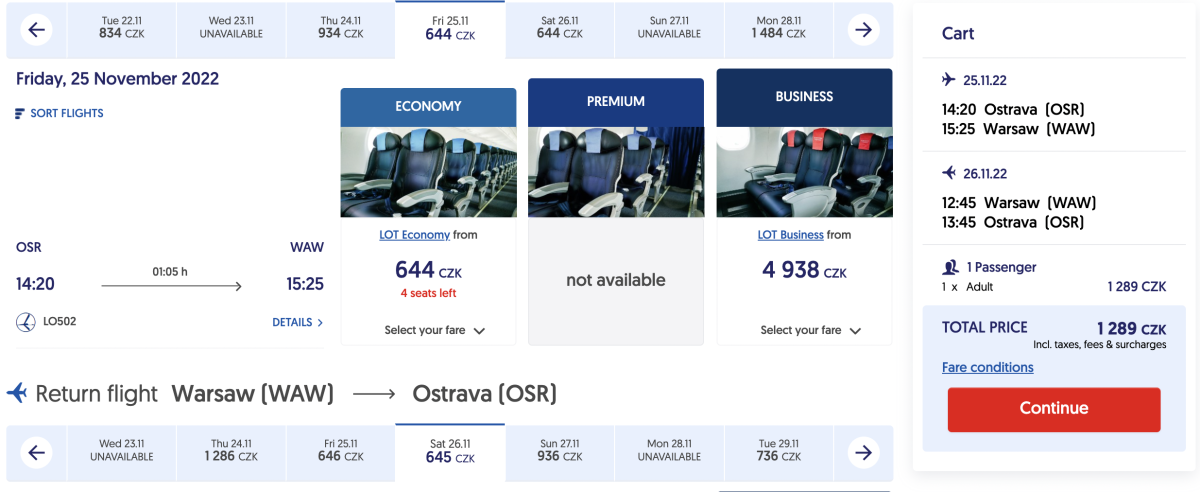
Task: Open the LOT Economy link
Action: point(415,235)
